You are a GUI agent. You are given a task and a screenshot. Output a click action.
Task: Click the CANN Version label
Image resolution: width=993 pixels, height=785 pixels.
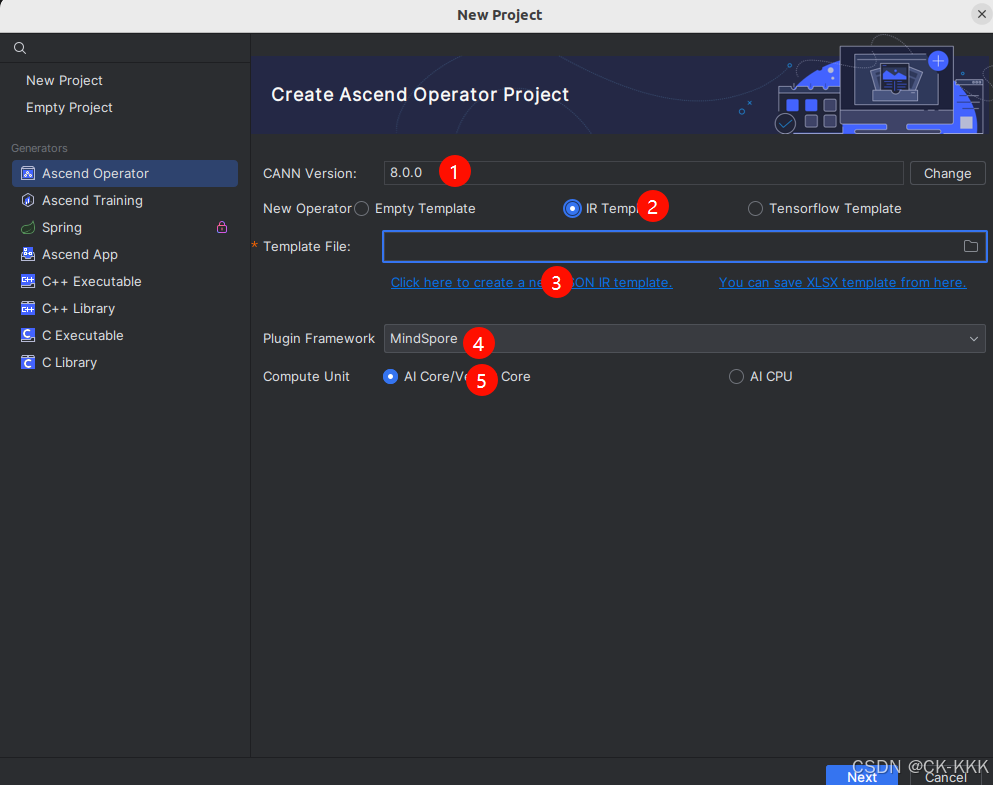click(310, 173)
